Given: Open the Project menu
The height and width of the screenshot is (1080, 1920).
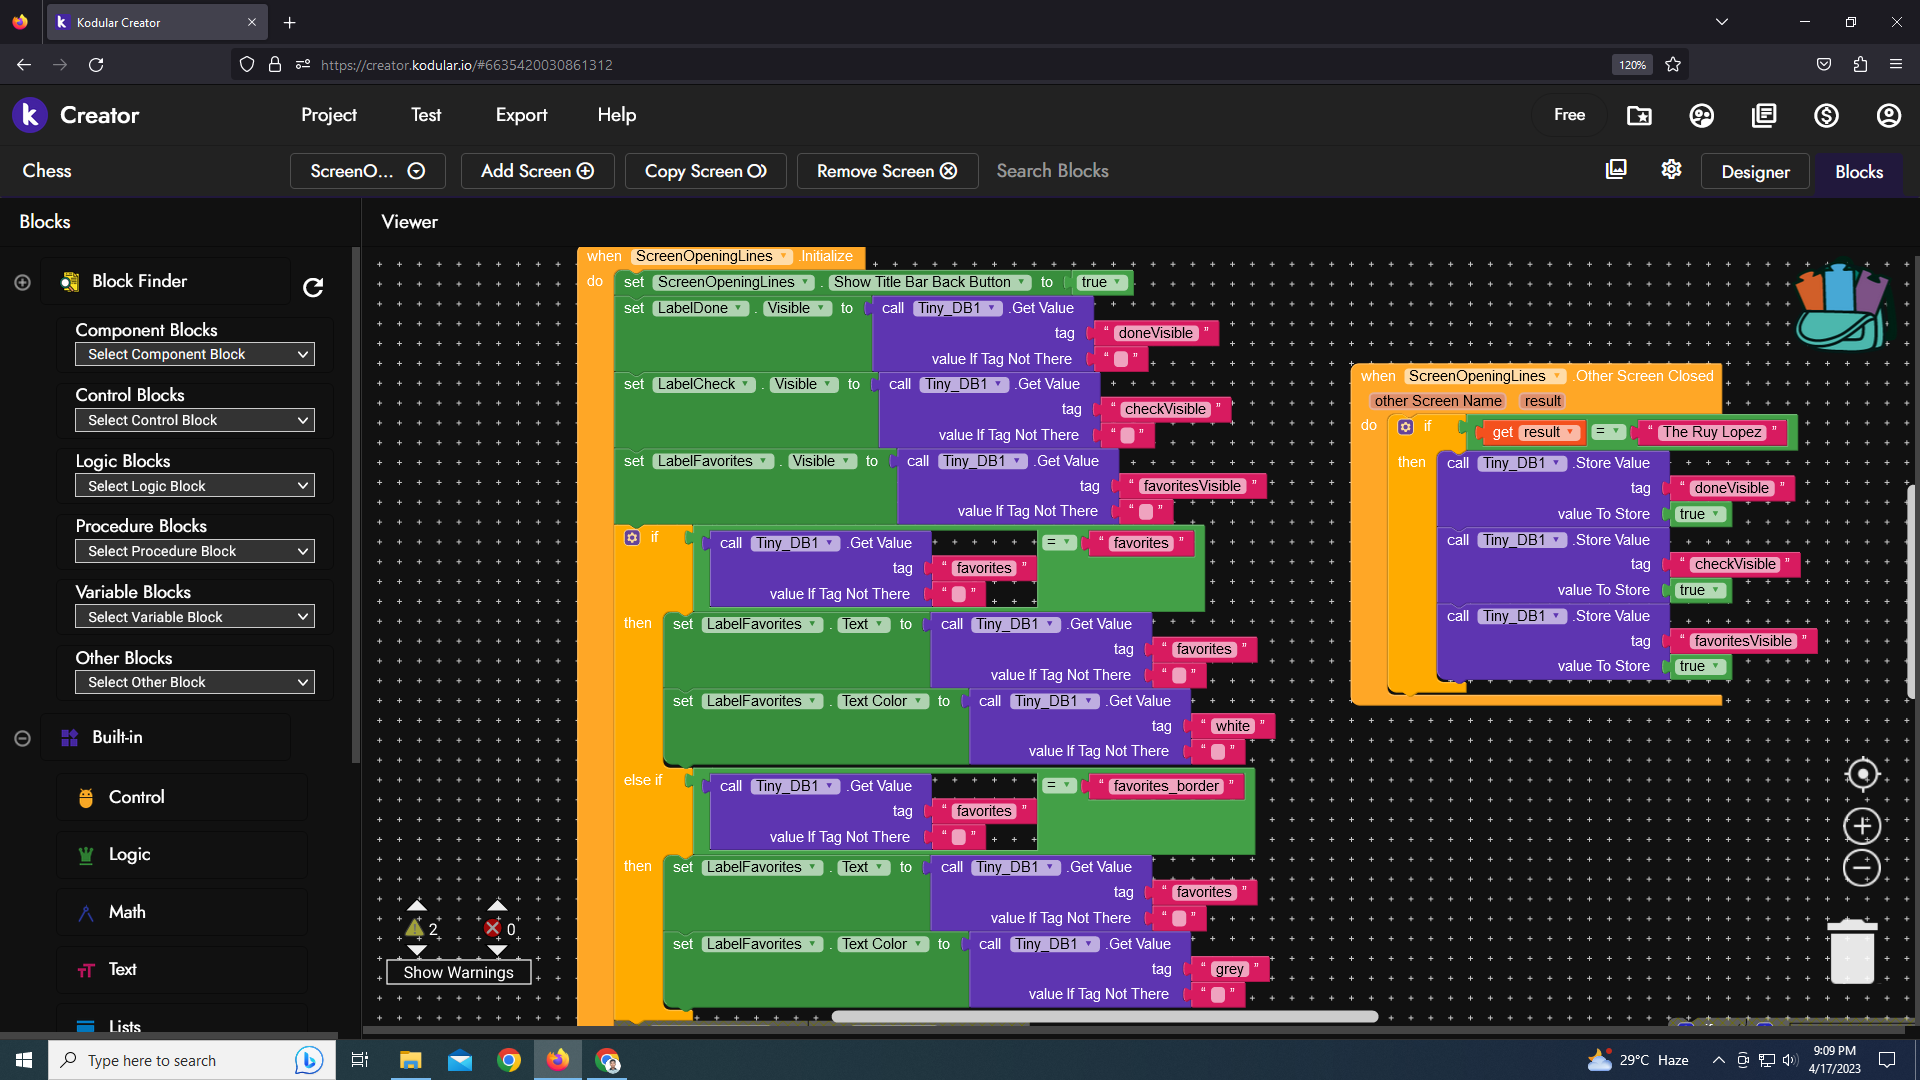Looking at the screenshot, I should [x=329, y=115].
